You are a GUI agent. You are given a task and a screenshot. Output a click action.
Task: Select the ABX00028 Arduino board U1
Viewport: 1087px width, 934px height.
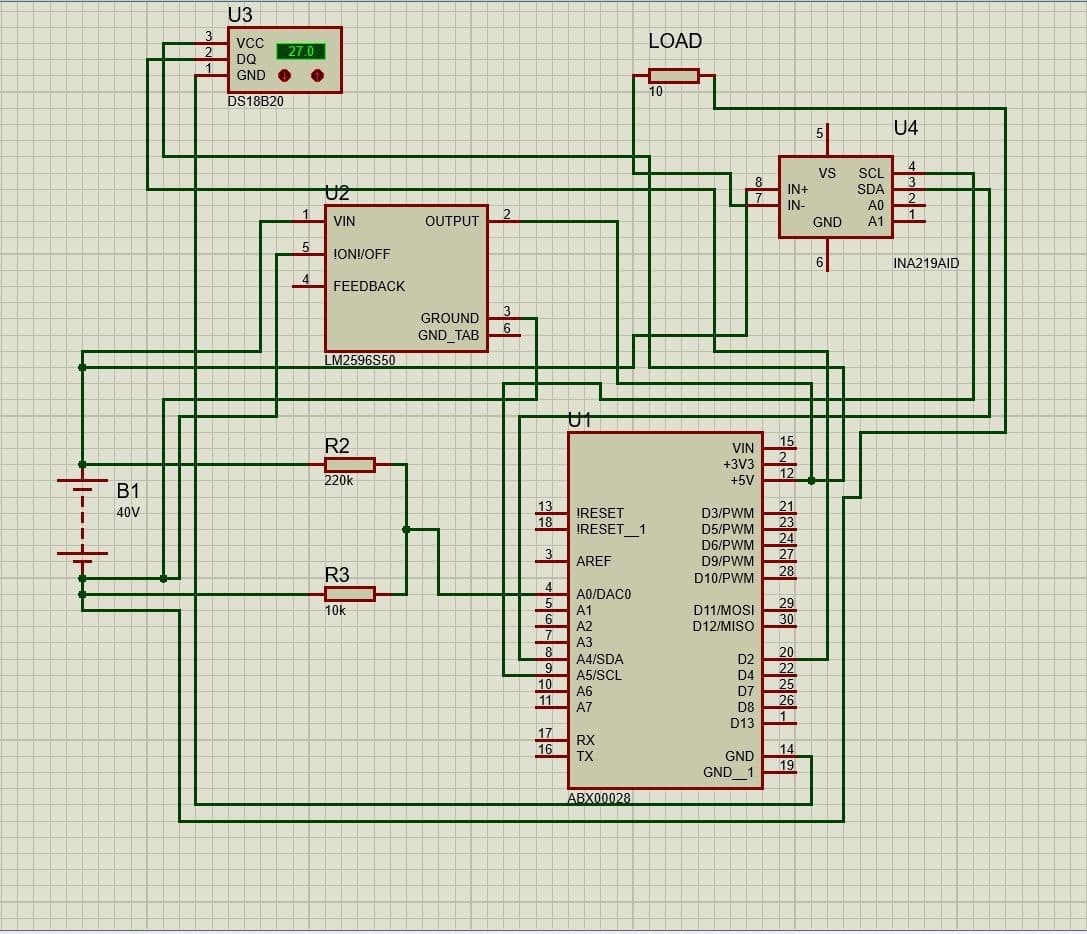pos(666,611)
